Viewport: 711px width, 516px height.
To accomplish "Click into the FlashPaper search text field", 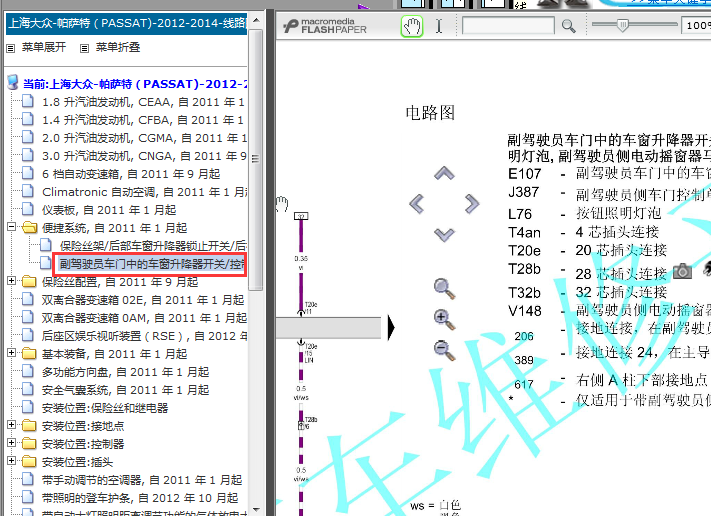I will [x=508, y=25].
